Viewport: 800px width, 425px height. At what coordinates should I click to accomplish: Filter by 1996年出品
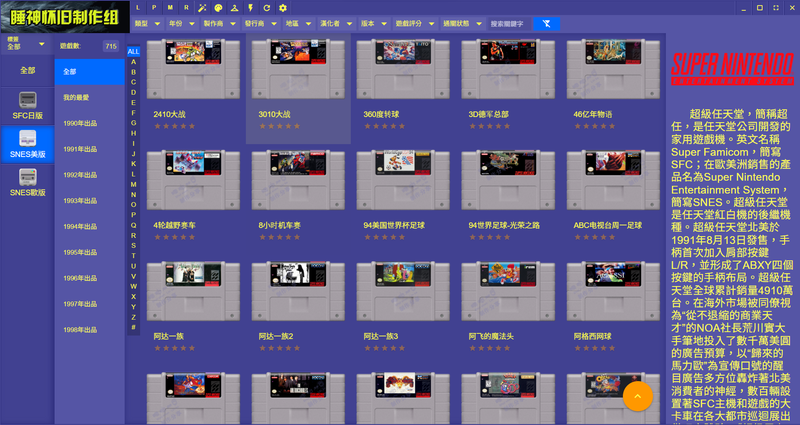click(x=90, y=278)
